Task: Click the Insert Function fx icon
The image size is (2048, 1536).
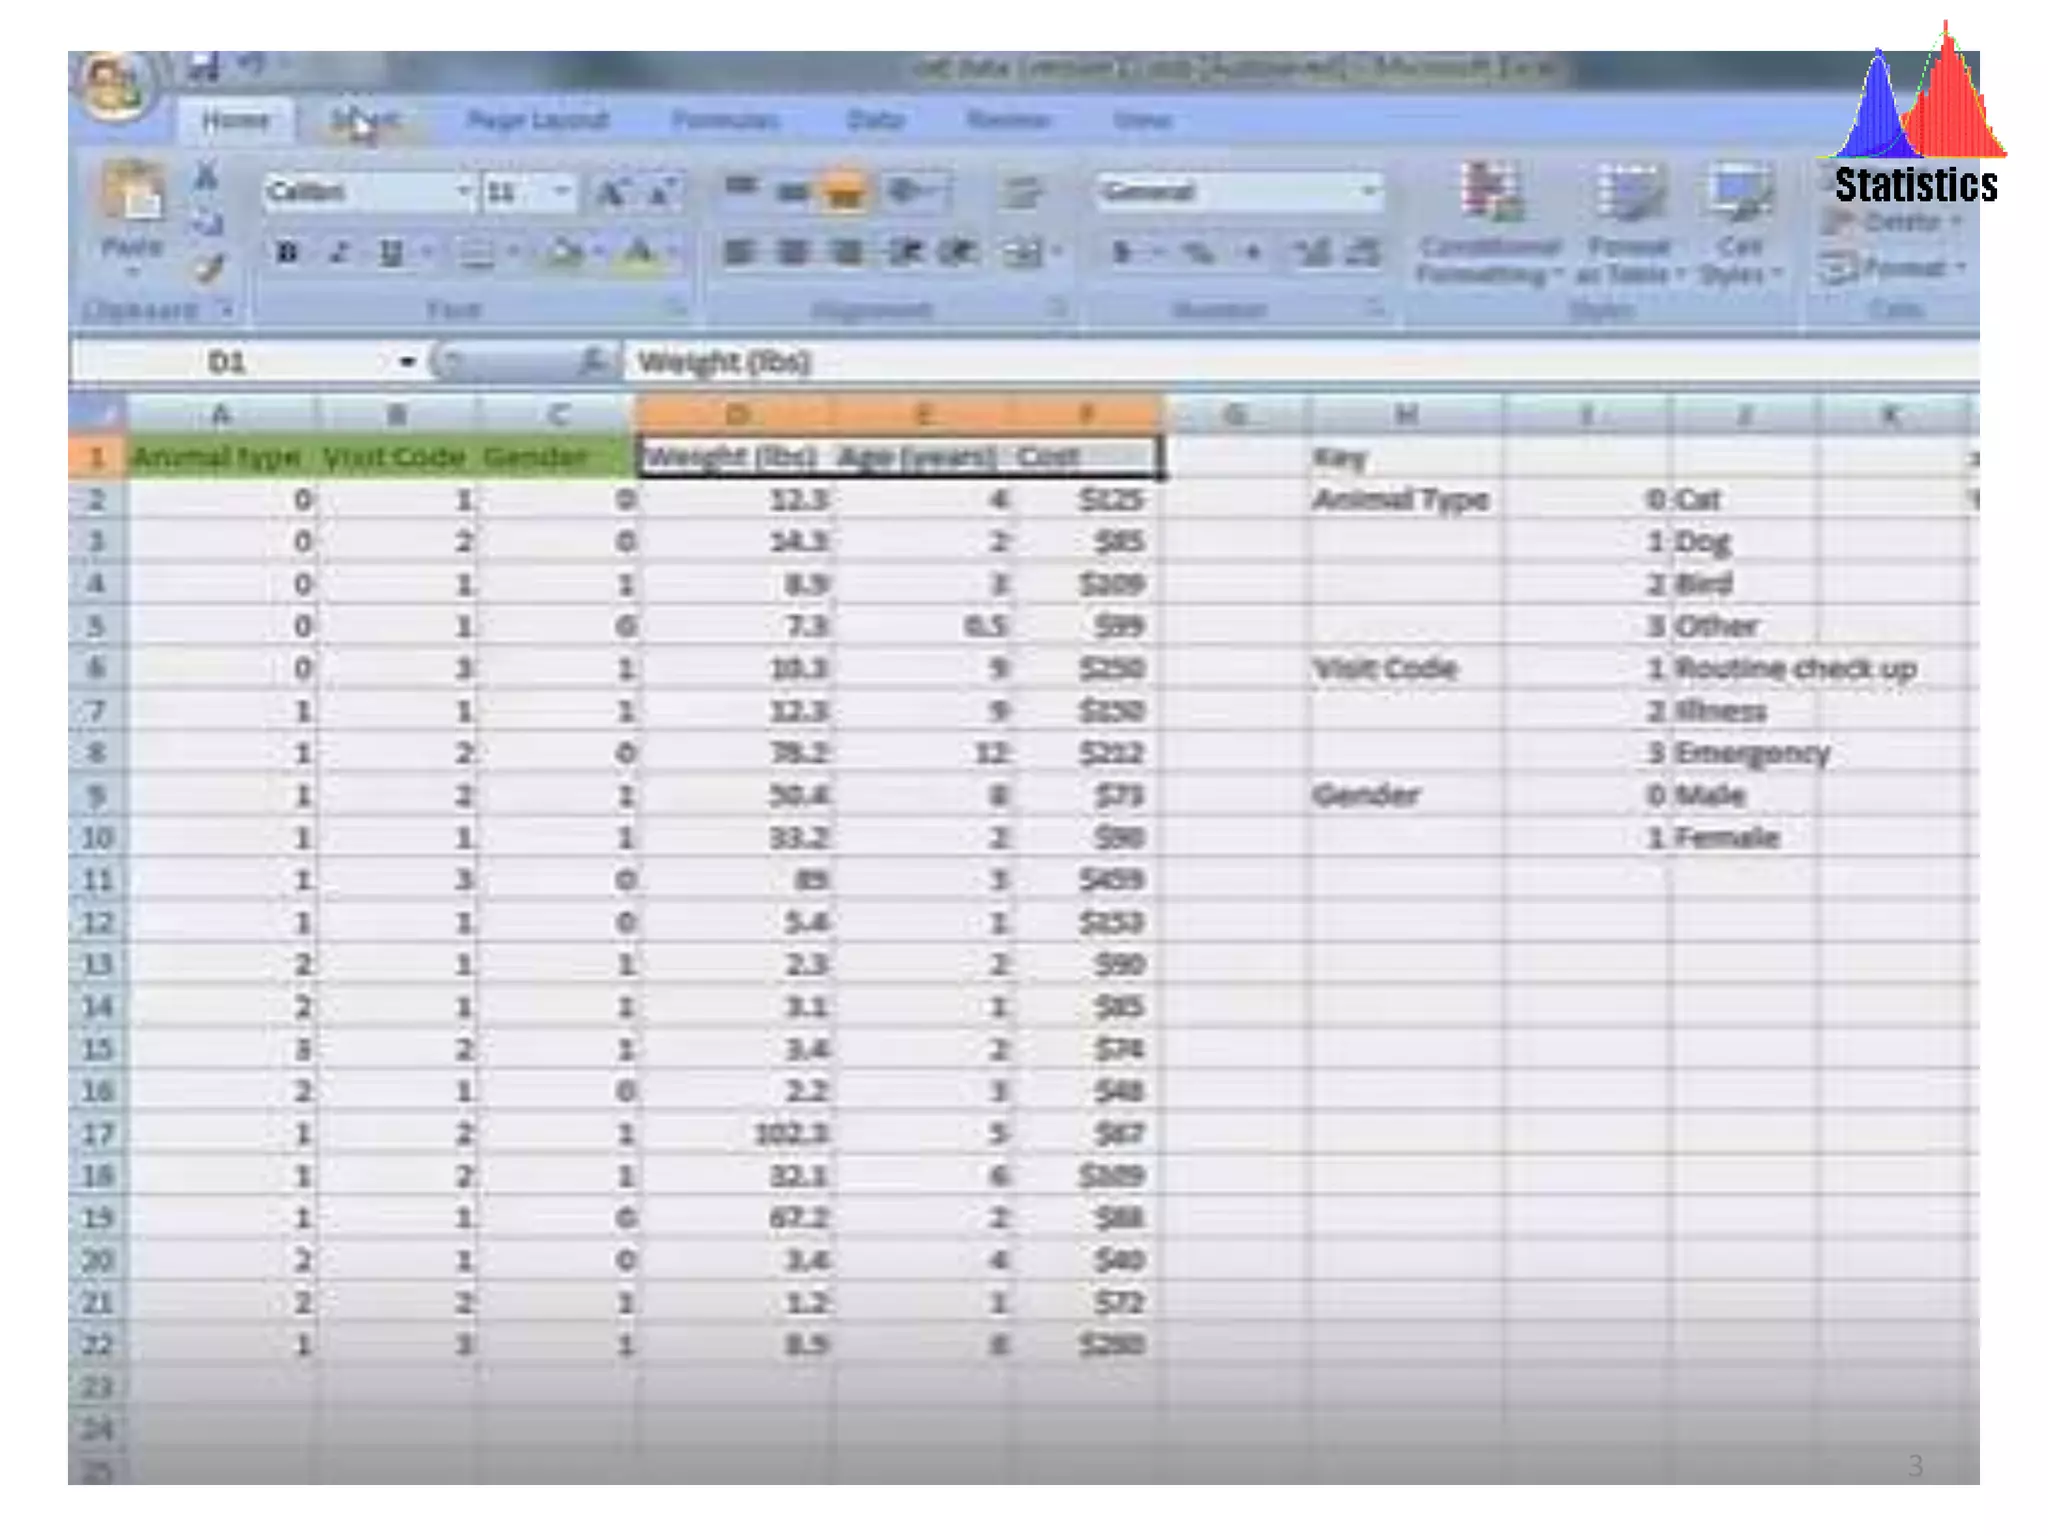Action: coord(592,362)
